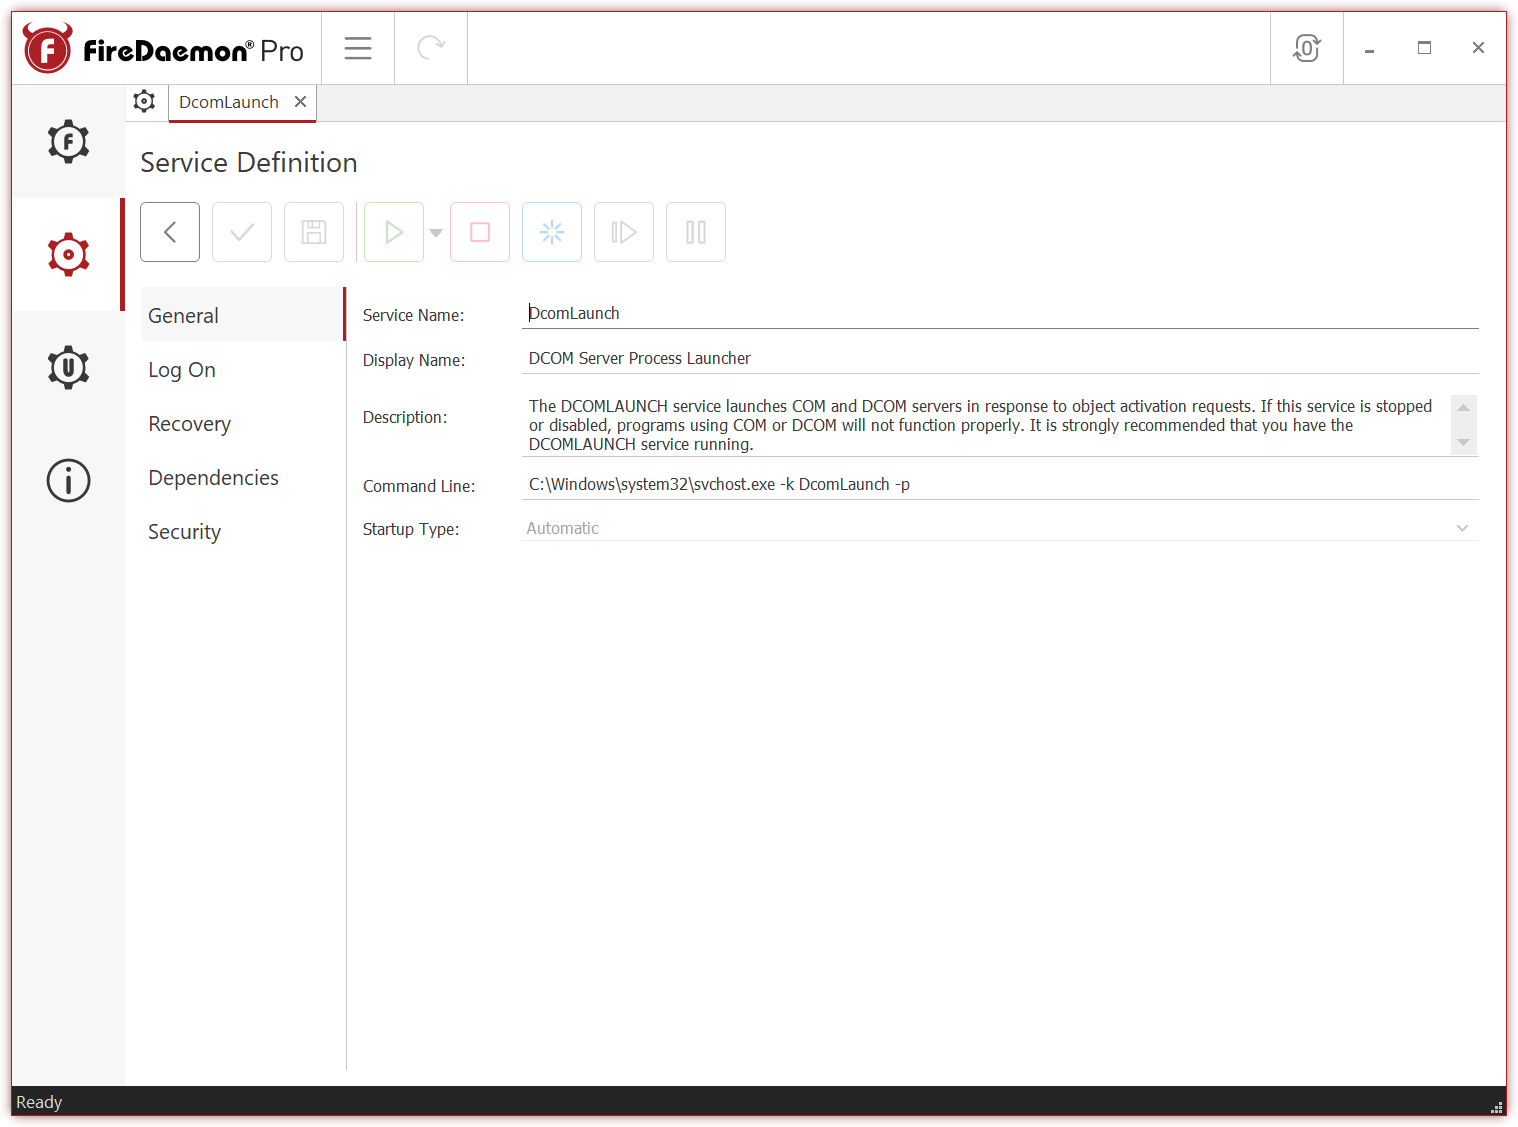Click the Description scrollbar down arrow
Screen dimensions: 1518x1127
[x=1464, y=443]
